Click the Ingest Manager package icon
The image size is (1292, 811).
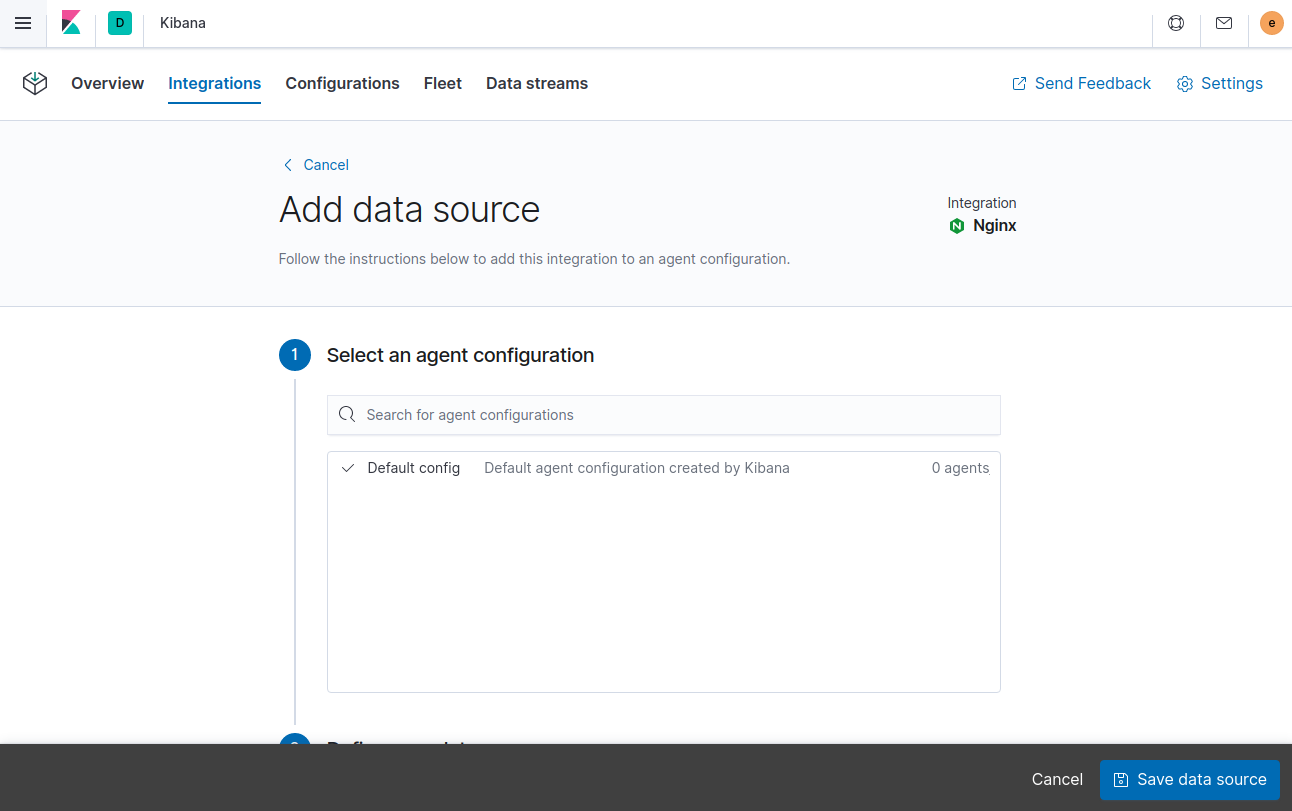click(35, 83)
